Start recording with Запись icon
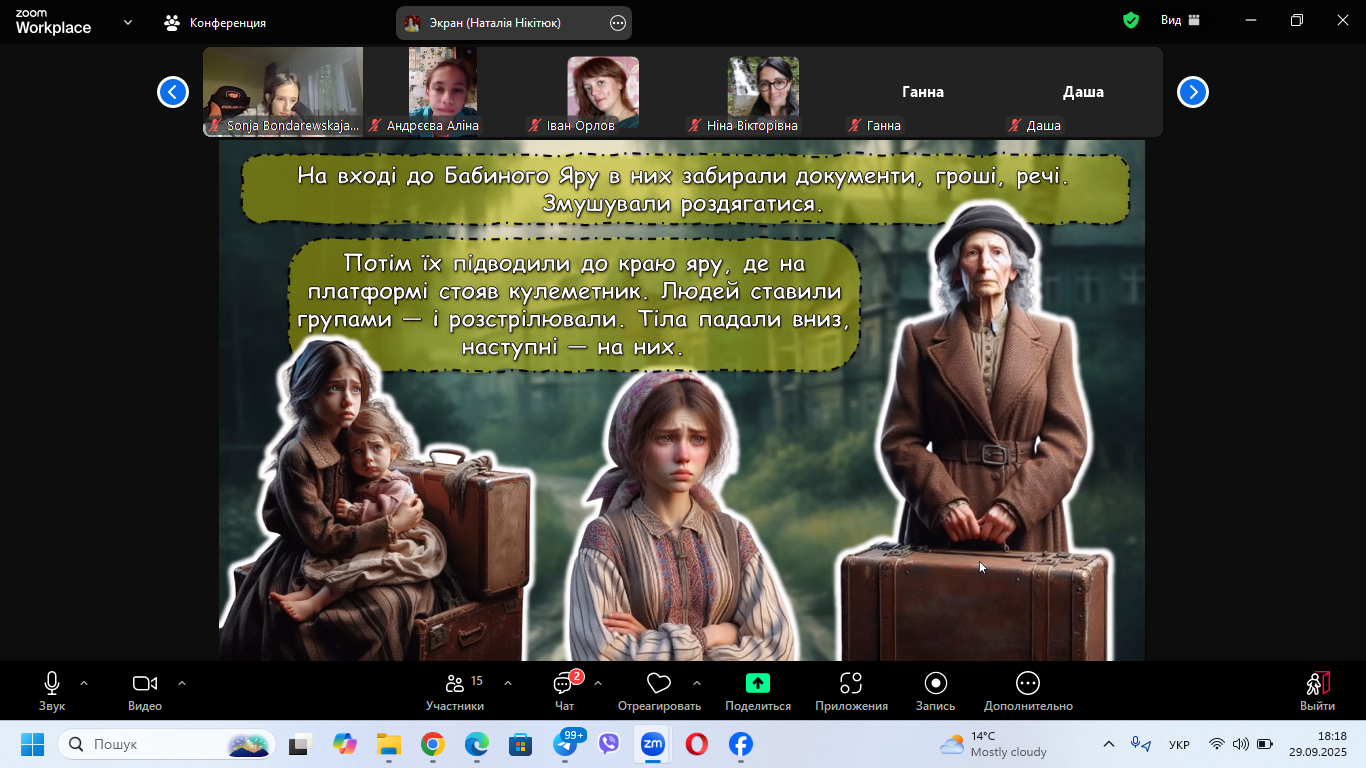This screenshot has height=768, width=1366. tap(936, 684)
